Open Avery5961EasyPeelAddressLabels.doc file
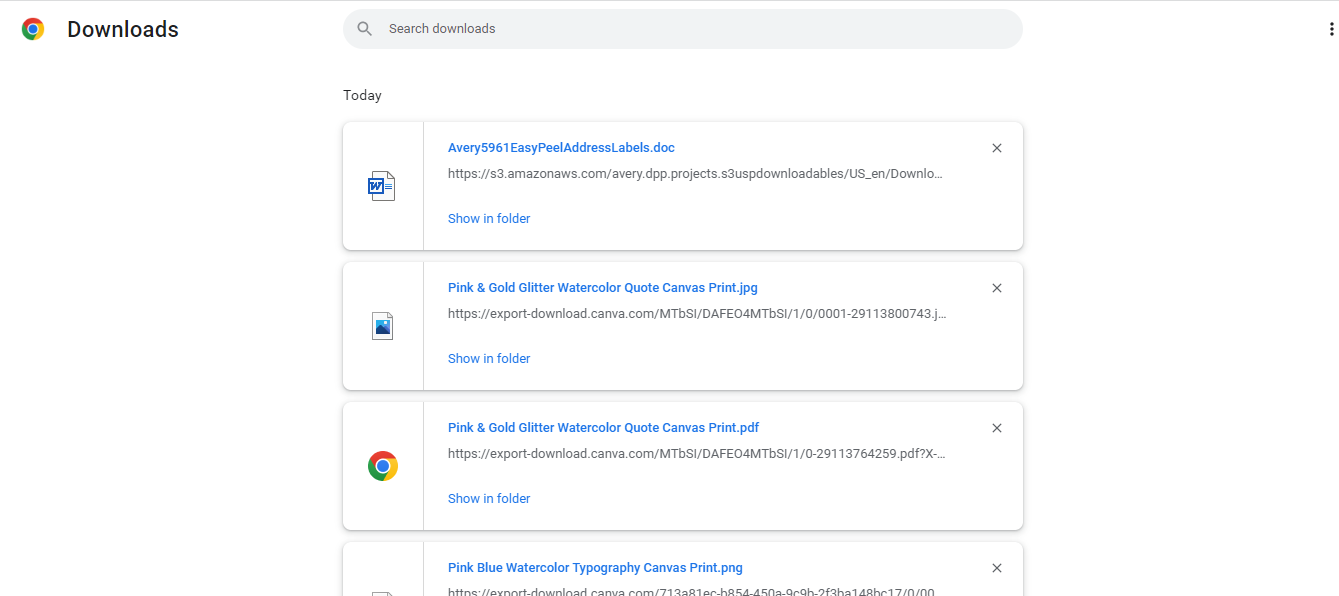The width and height of the screenshot is (1339, 596). coord(561,148)
